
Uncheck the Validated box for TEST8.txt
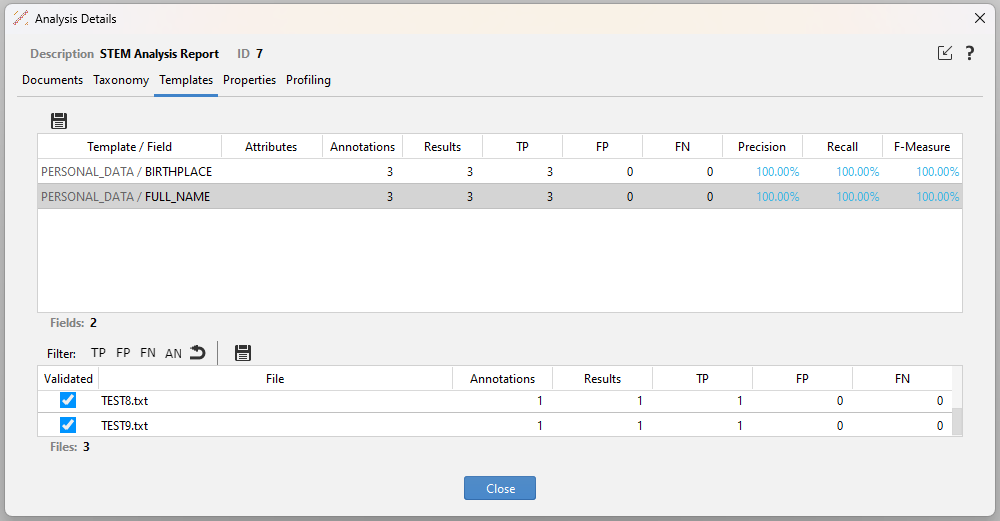pos(68,401)
